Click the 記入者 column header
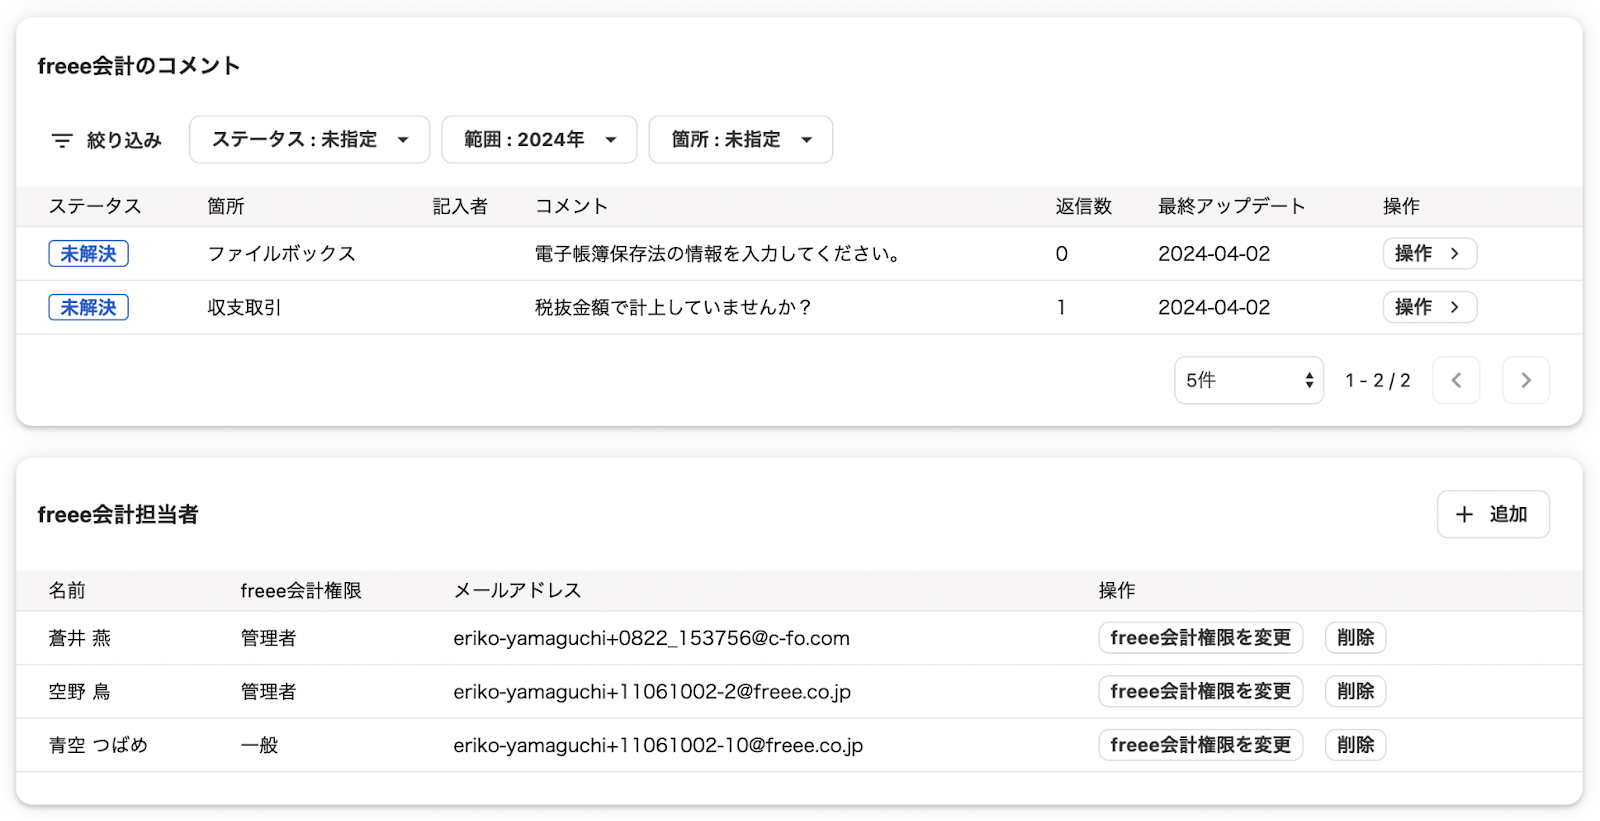Viewport: 1600px width, 821px height. tap(460, 206)
